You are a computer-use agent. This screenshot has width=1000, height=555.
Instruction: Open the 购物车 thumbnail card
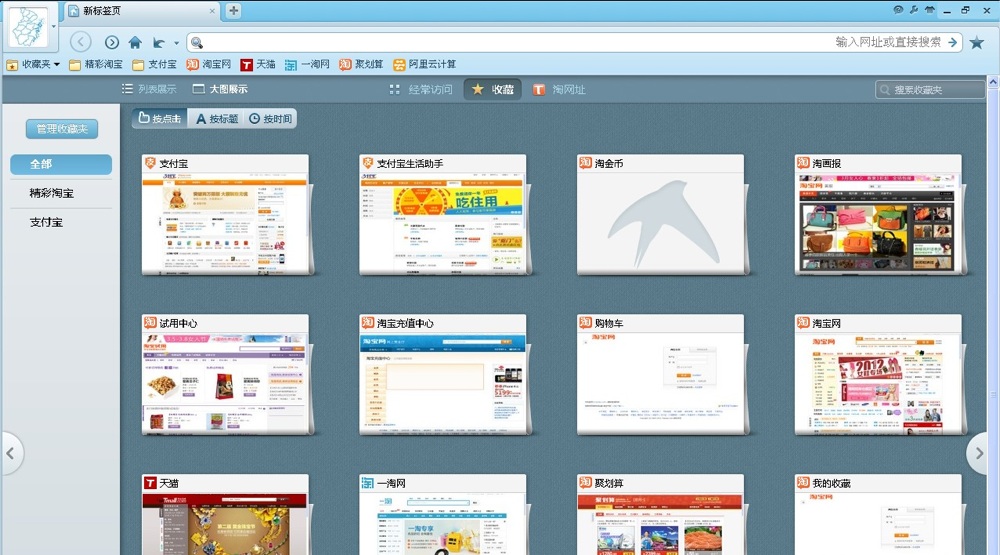pyautogui.click(x=660, y=374)
